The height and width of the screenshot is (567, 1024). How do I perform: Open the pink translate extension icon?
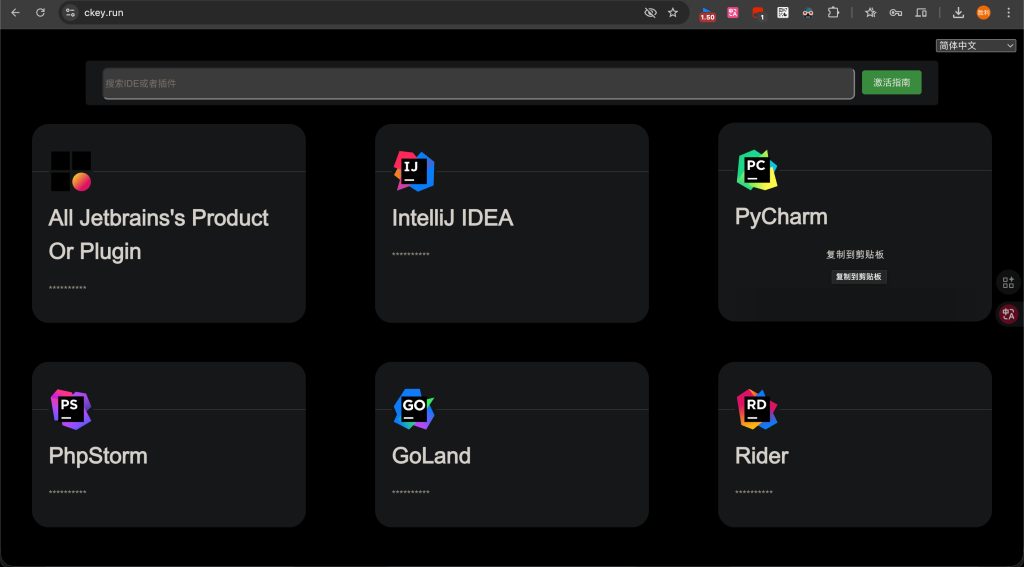(733, 12)
